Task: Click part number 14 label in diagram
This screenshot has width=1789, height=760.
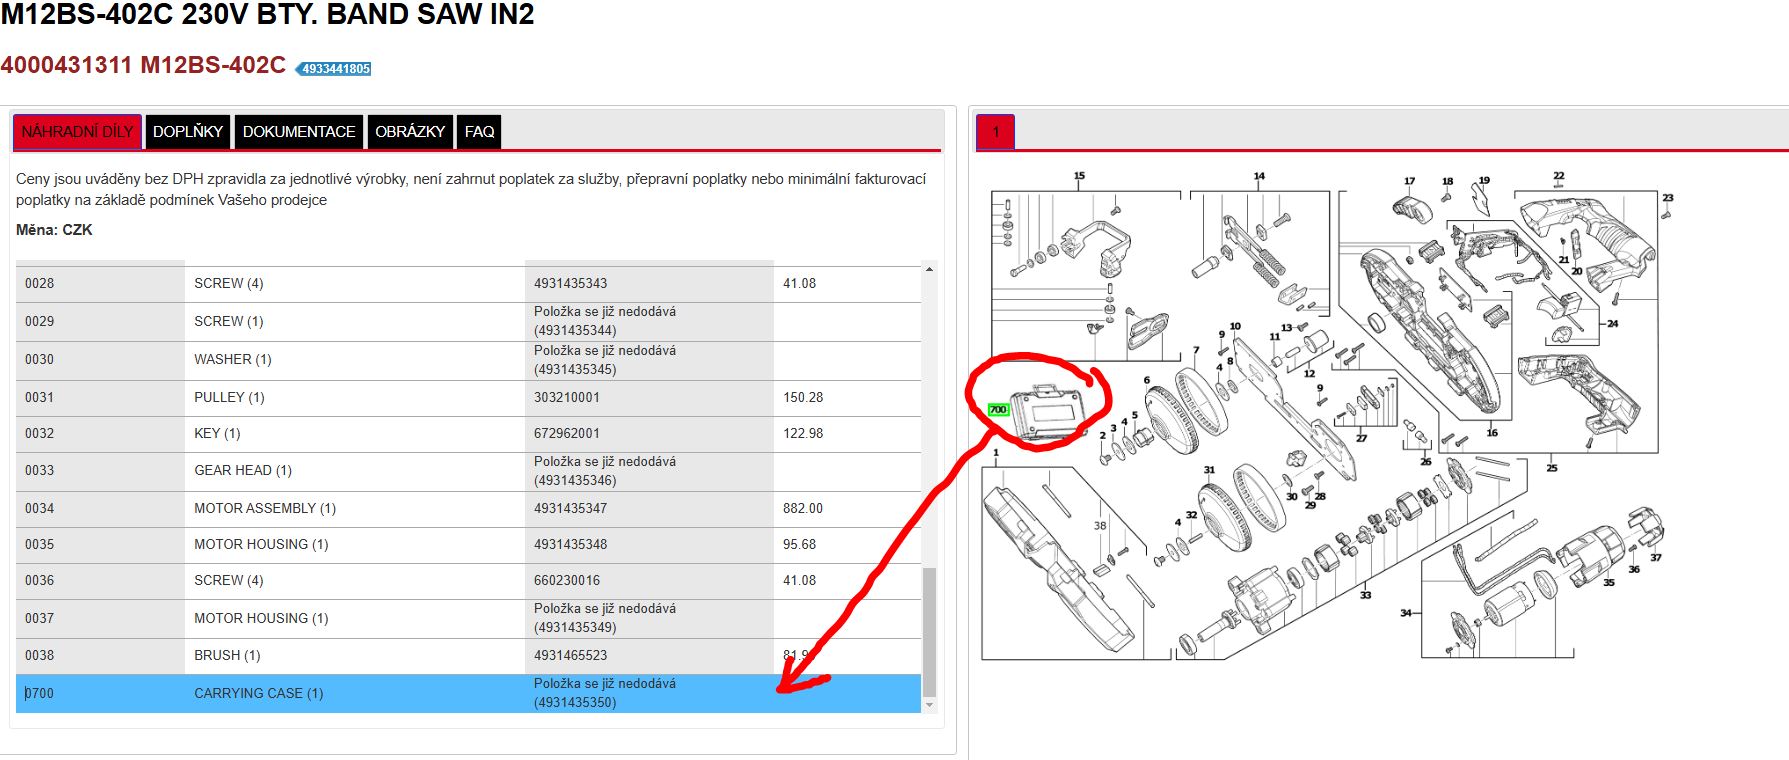Action: click(1259, 176)
